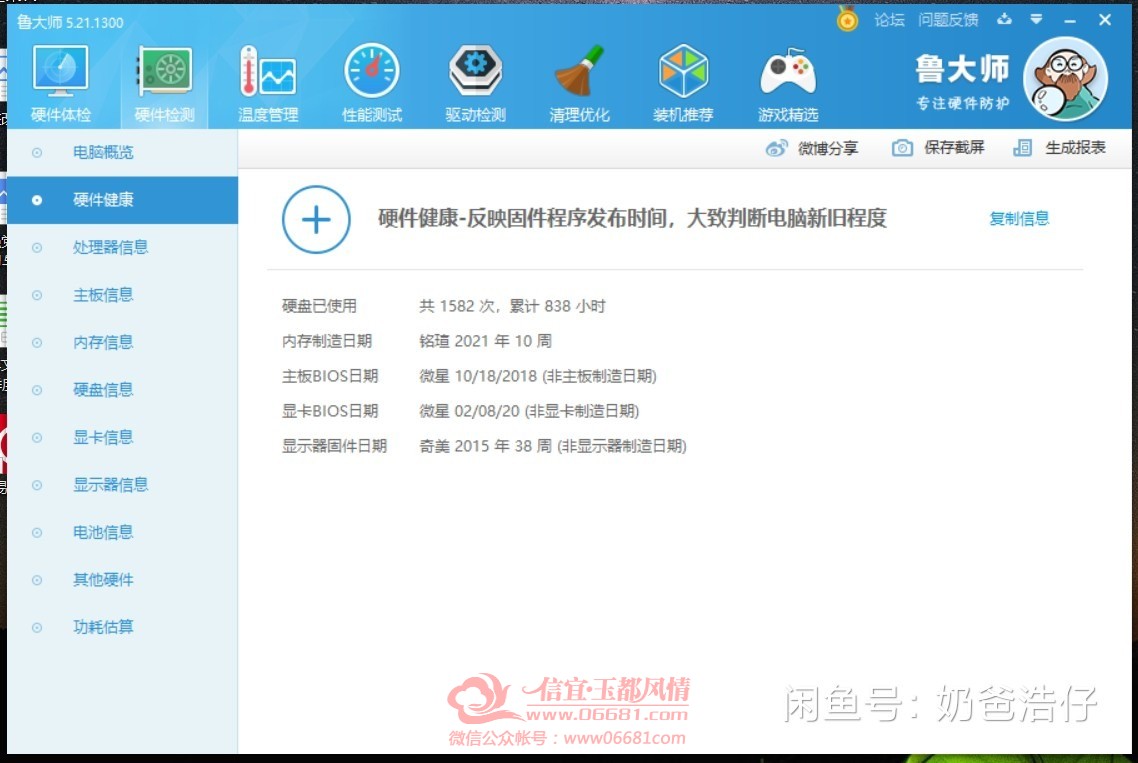Open the 问题反馈 feedback link
The height and width of the screenshot is (763, 1138).
point(948,20)
